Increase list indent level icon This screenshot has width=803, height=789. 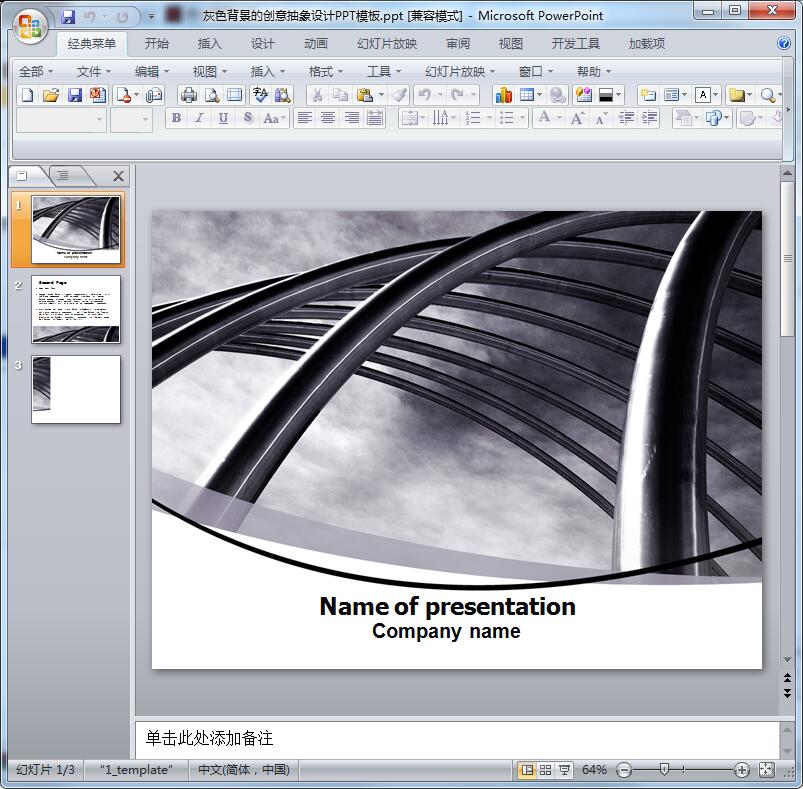(x=649, y=118)
